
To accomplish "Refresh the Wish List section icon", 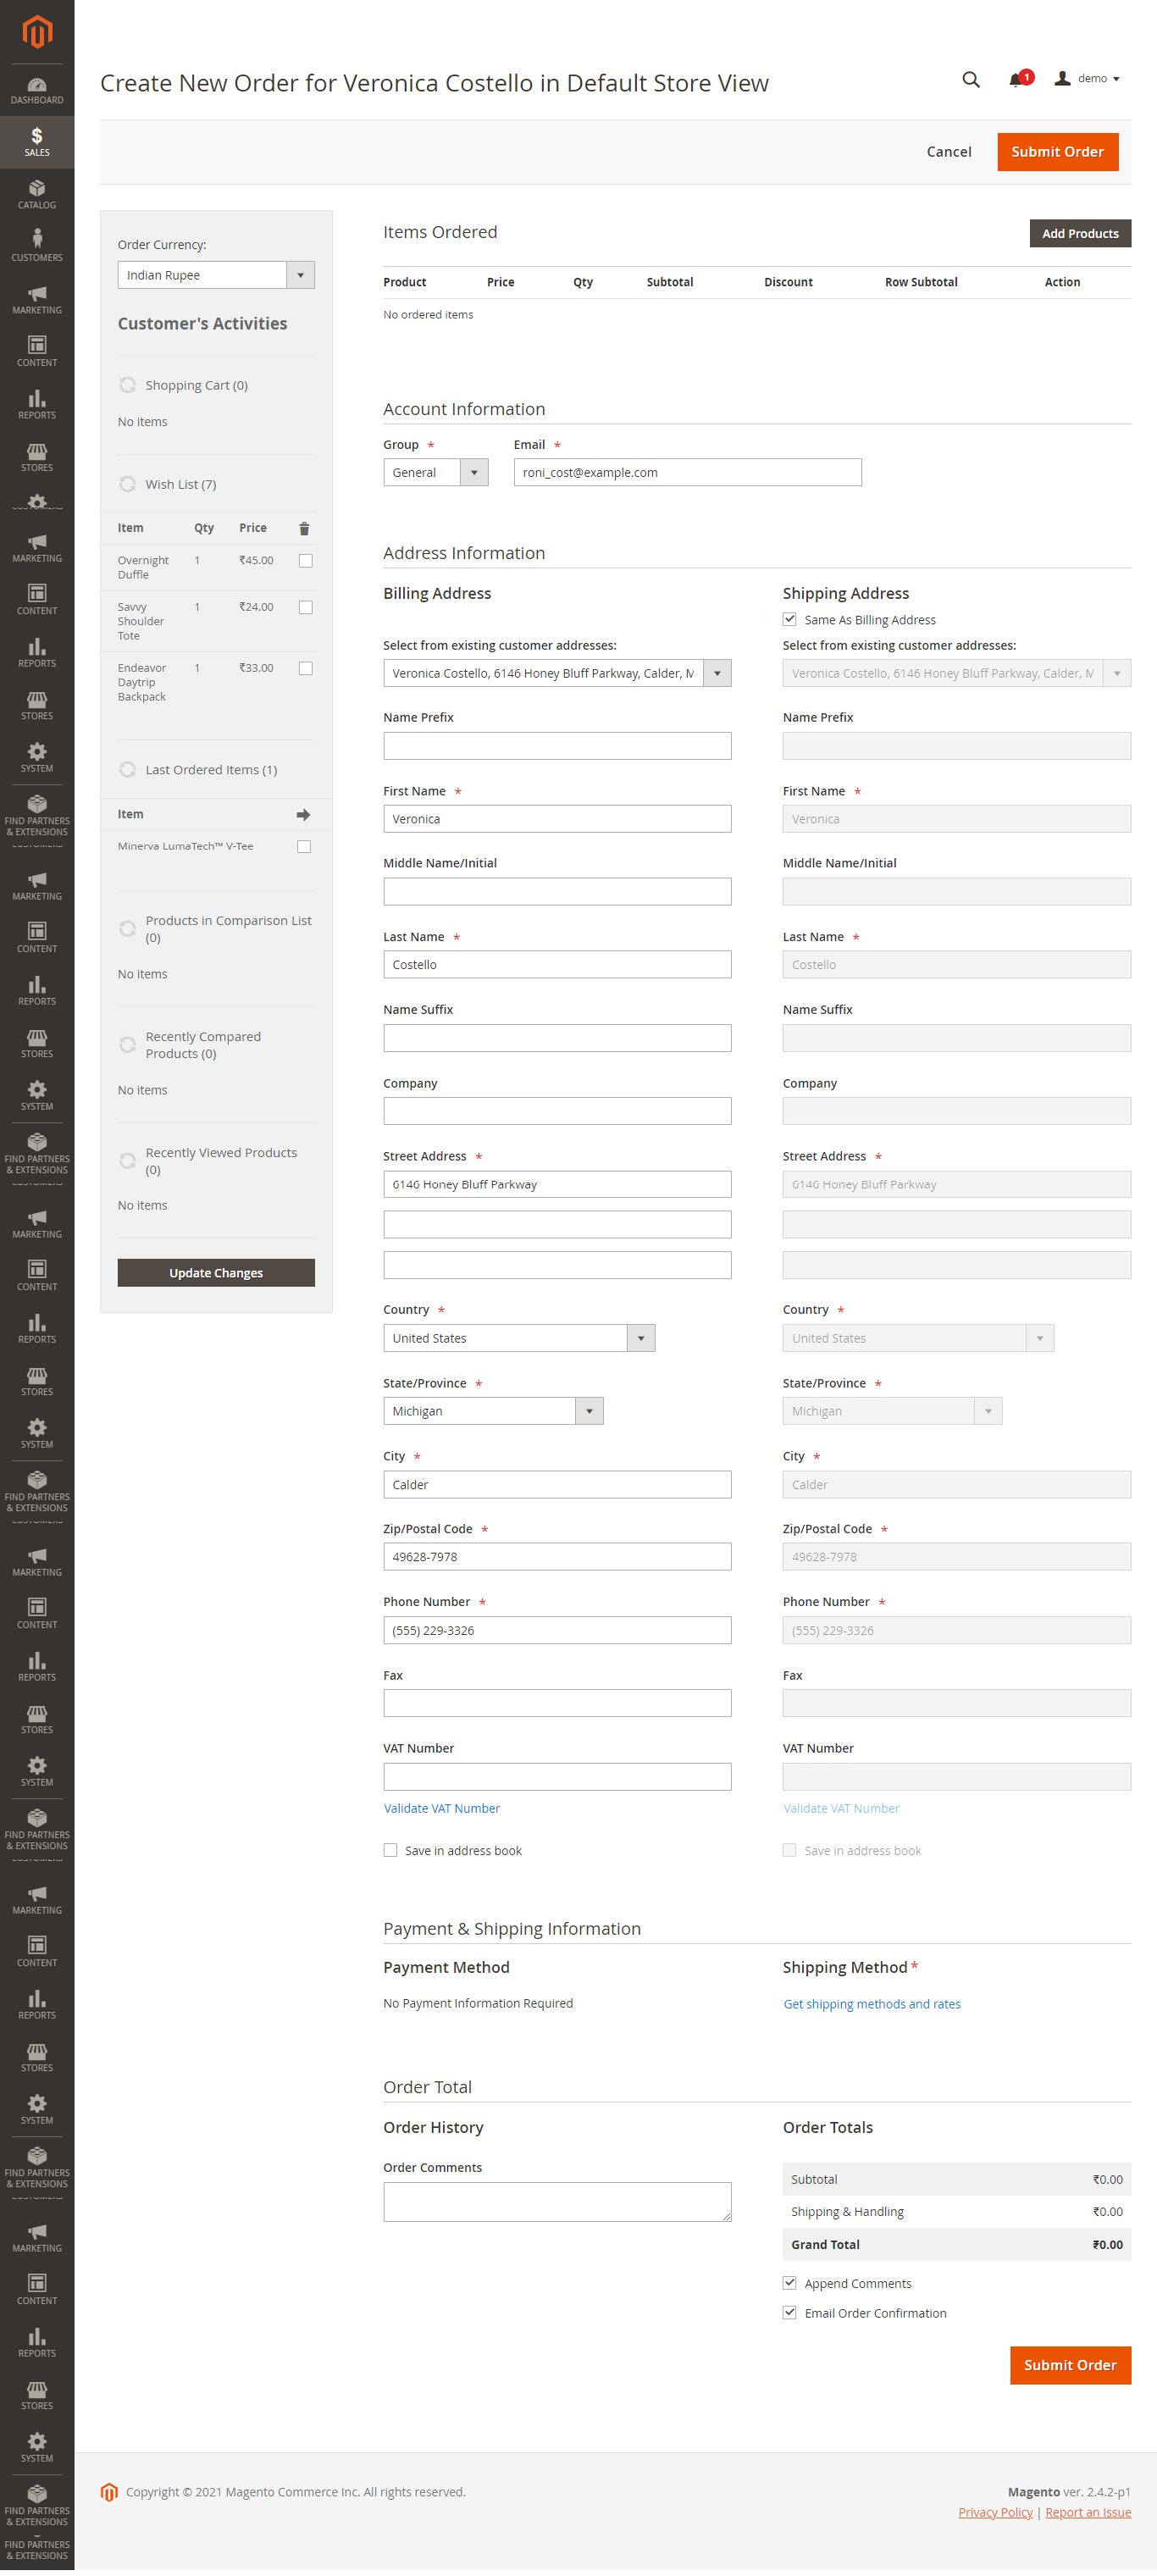I will [x=127, y=484].
